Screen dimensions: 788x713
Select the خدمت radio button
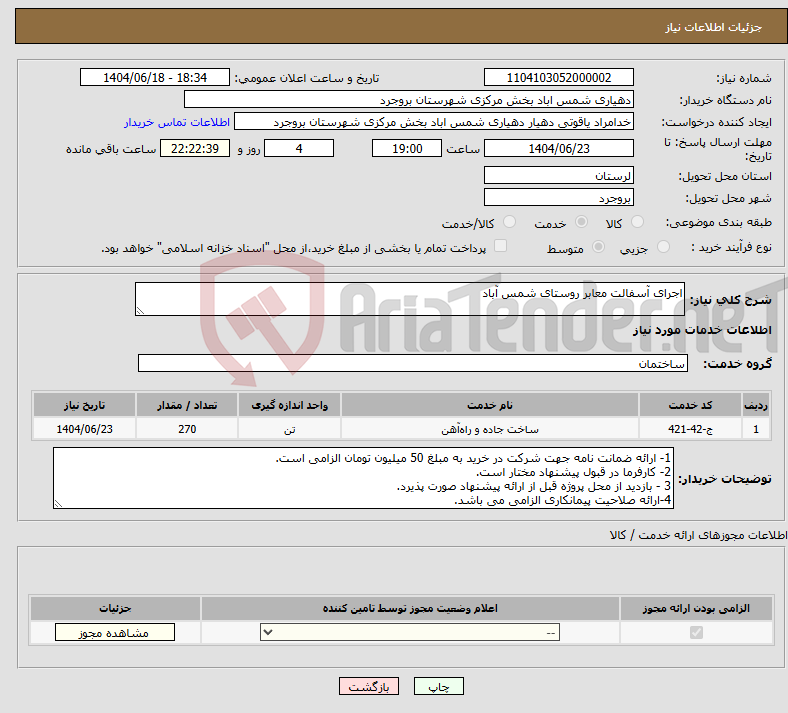click(x=581, y=222)
